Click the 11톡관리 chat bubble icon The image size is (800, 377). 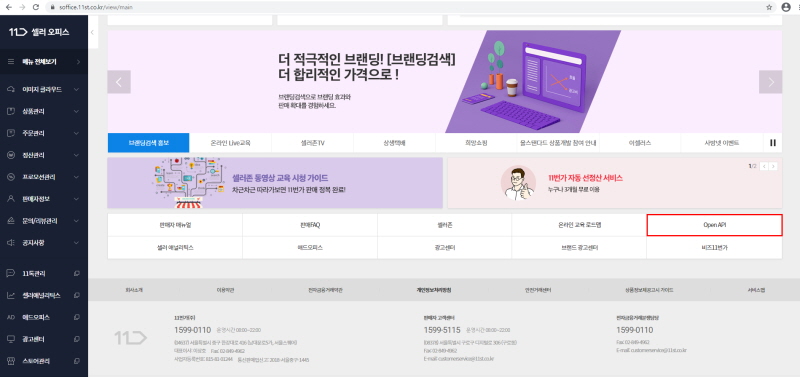coord(11,273)
